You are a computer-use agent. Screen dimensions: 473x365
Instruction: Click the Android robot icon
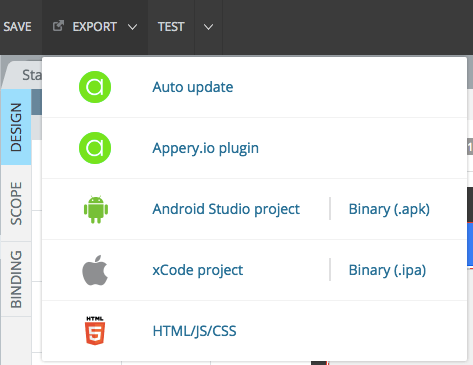(x=96, y=209)
